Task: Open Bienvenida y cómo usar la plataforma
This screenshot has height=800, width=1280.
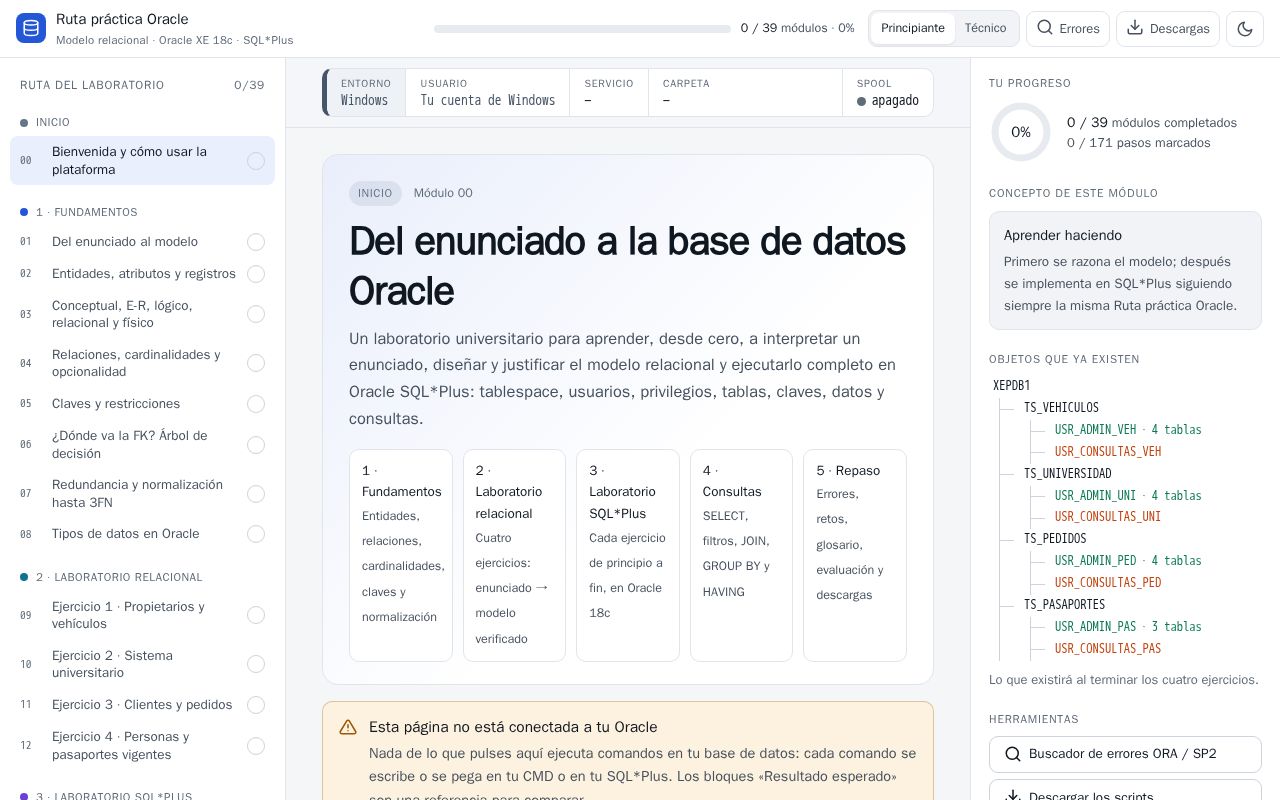Action: click(142, 161)
